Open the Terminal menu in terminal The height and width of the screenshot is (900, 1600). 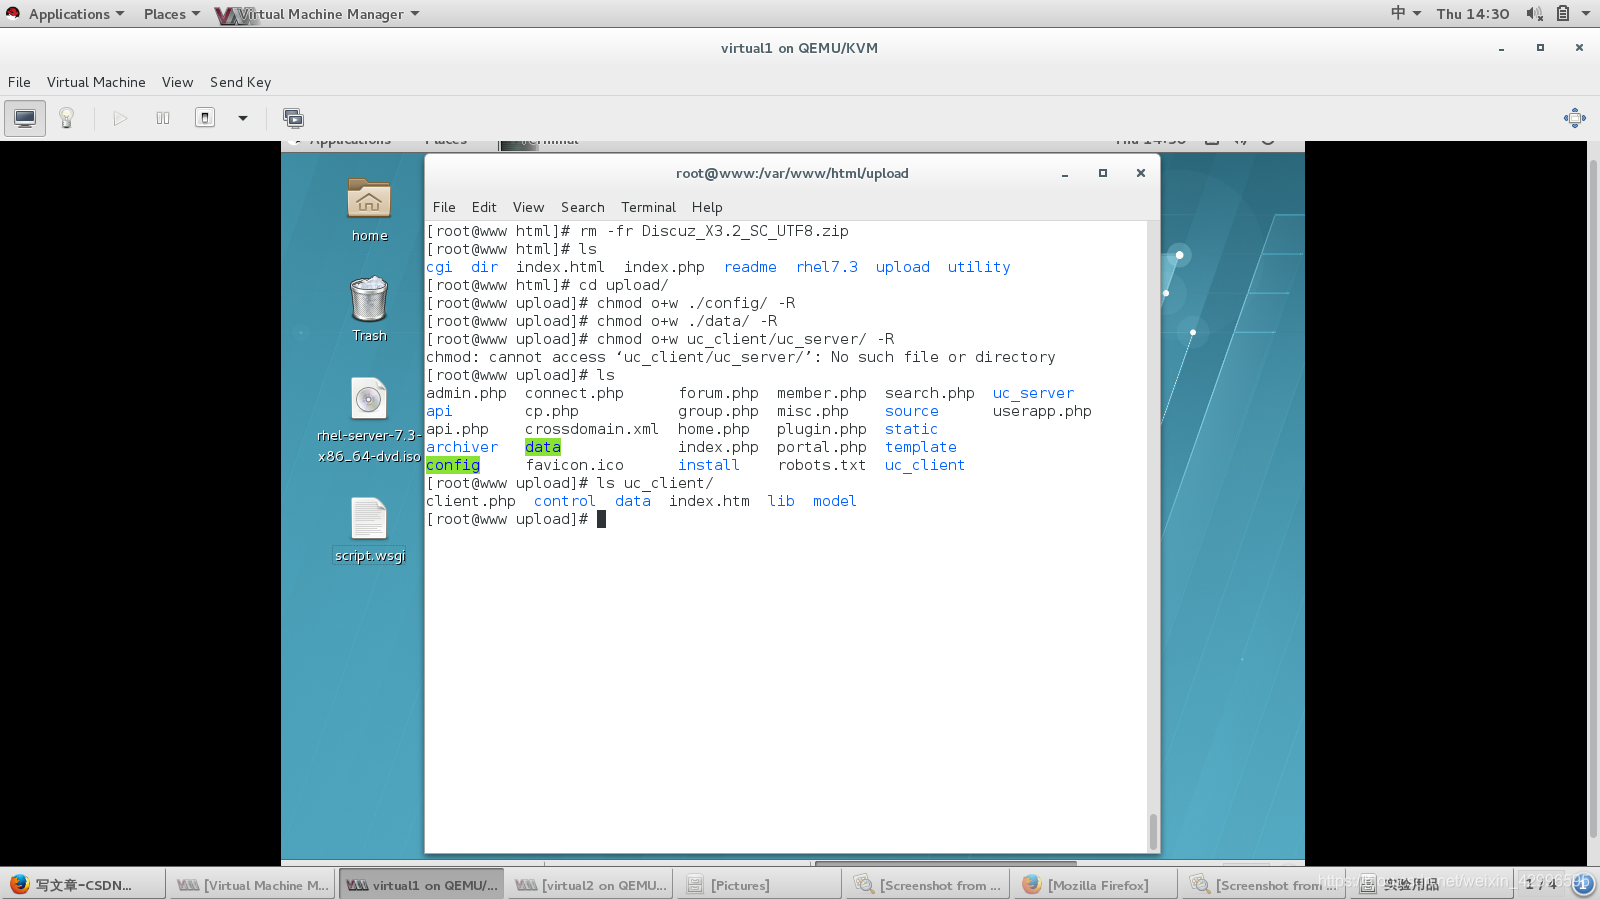coord(648,207)
